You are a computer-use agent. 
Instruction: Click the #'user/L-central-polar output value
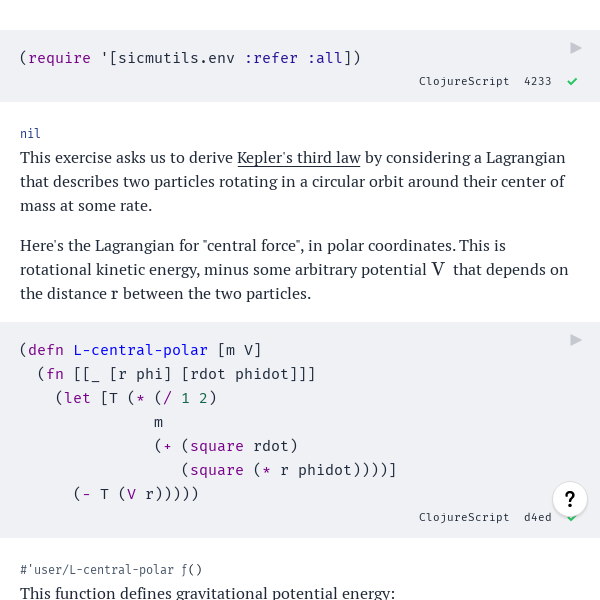coord(97,570)
